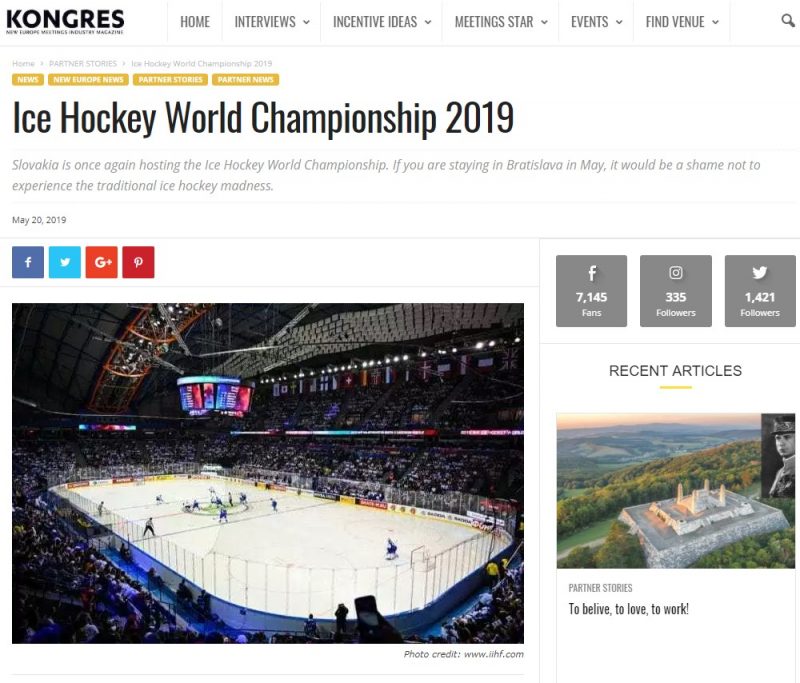Open Instagram followers counter box
Viewport: 800px width, 683px height.
[x=676, y=291]
